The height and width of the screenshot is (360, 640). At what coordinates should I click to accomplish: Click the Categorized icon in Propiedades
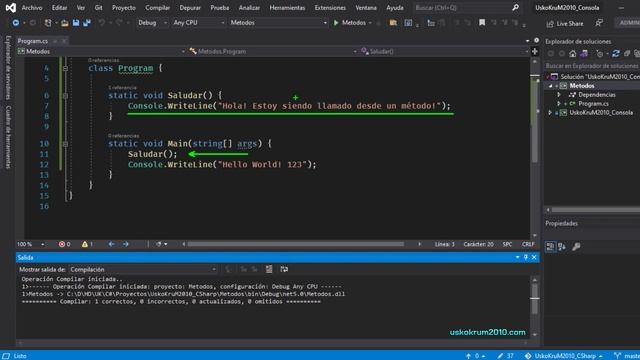coord(550,247)
